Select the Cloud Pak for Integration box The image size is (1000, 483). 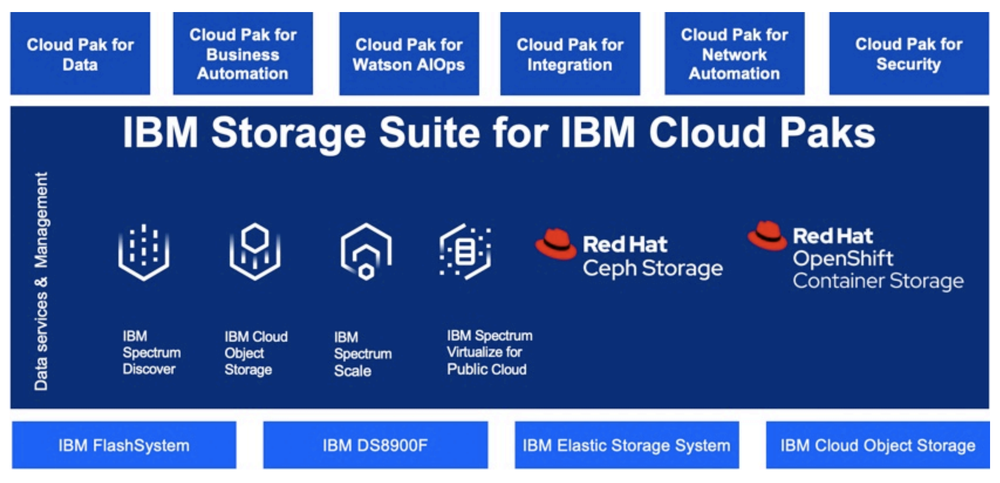coord(570,54)
